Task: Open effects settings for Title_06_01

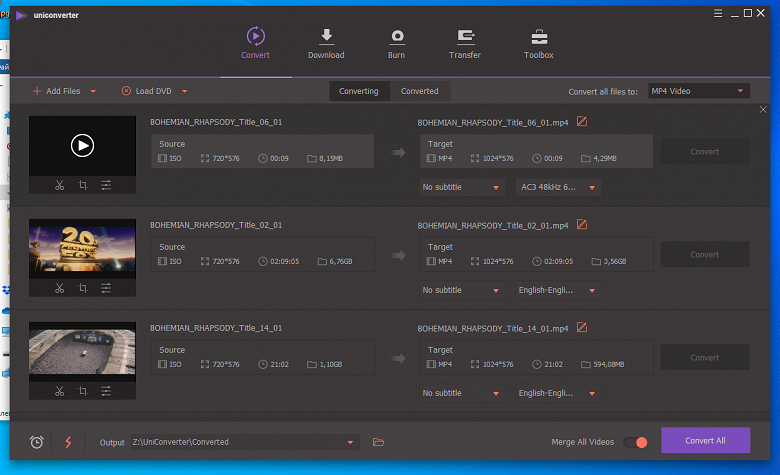Action: pyautogui.click(x=106, y=185)
